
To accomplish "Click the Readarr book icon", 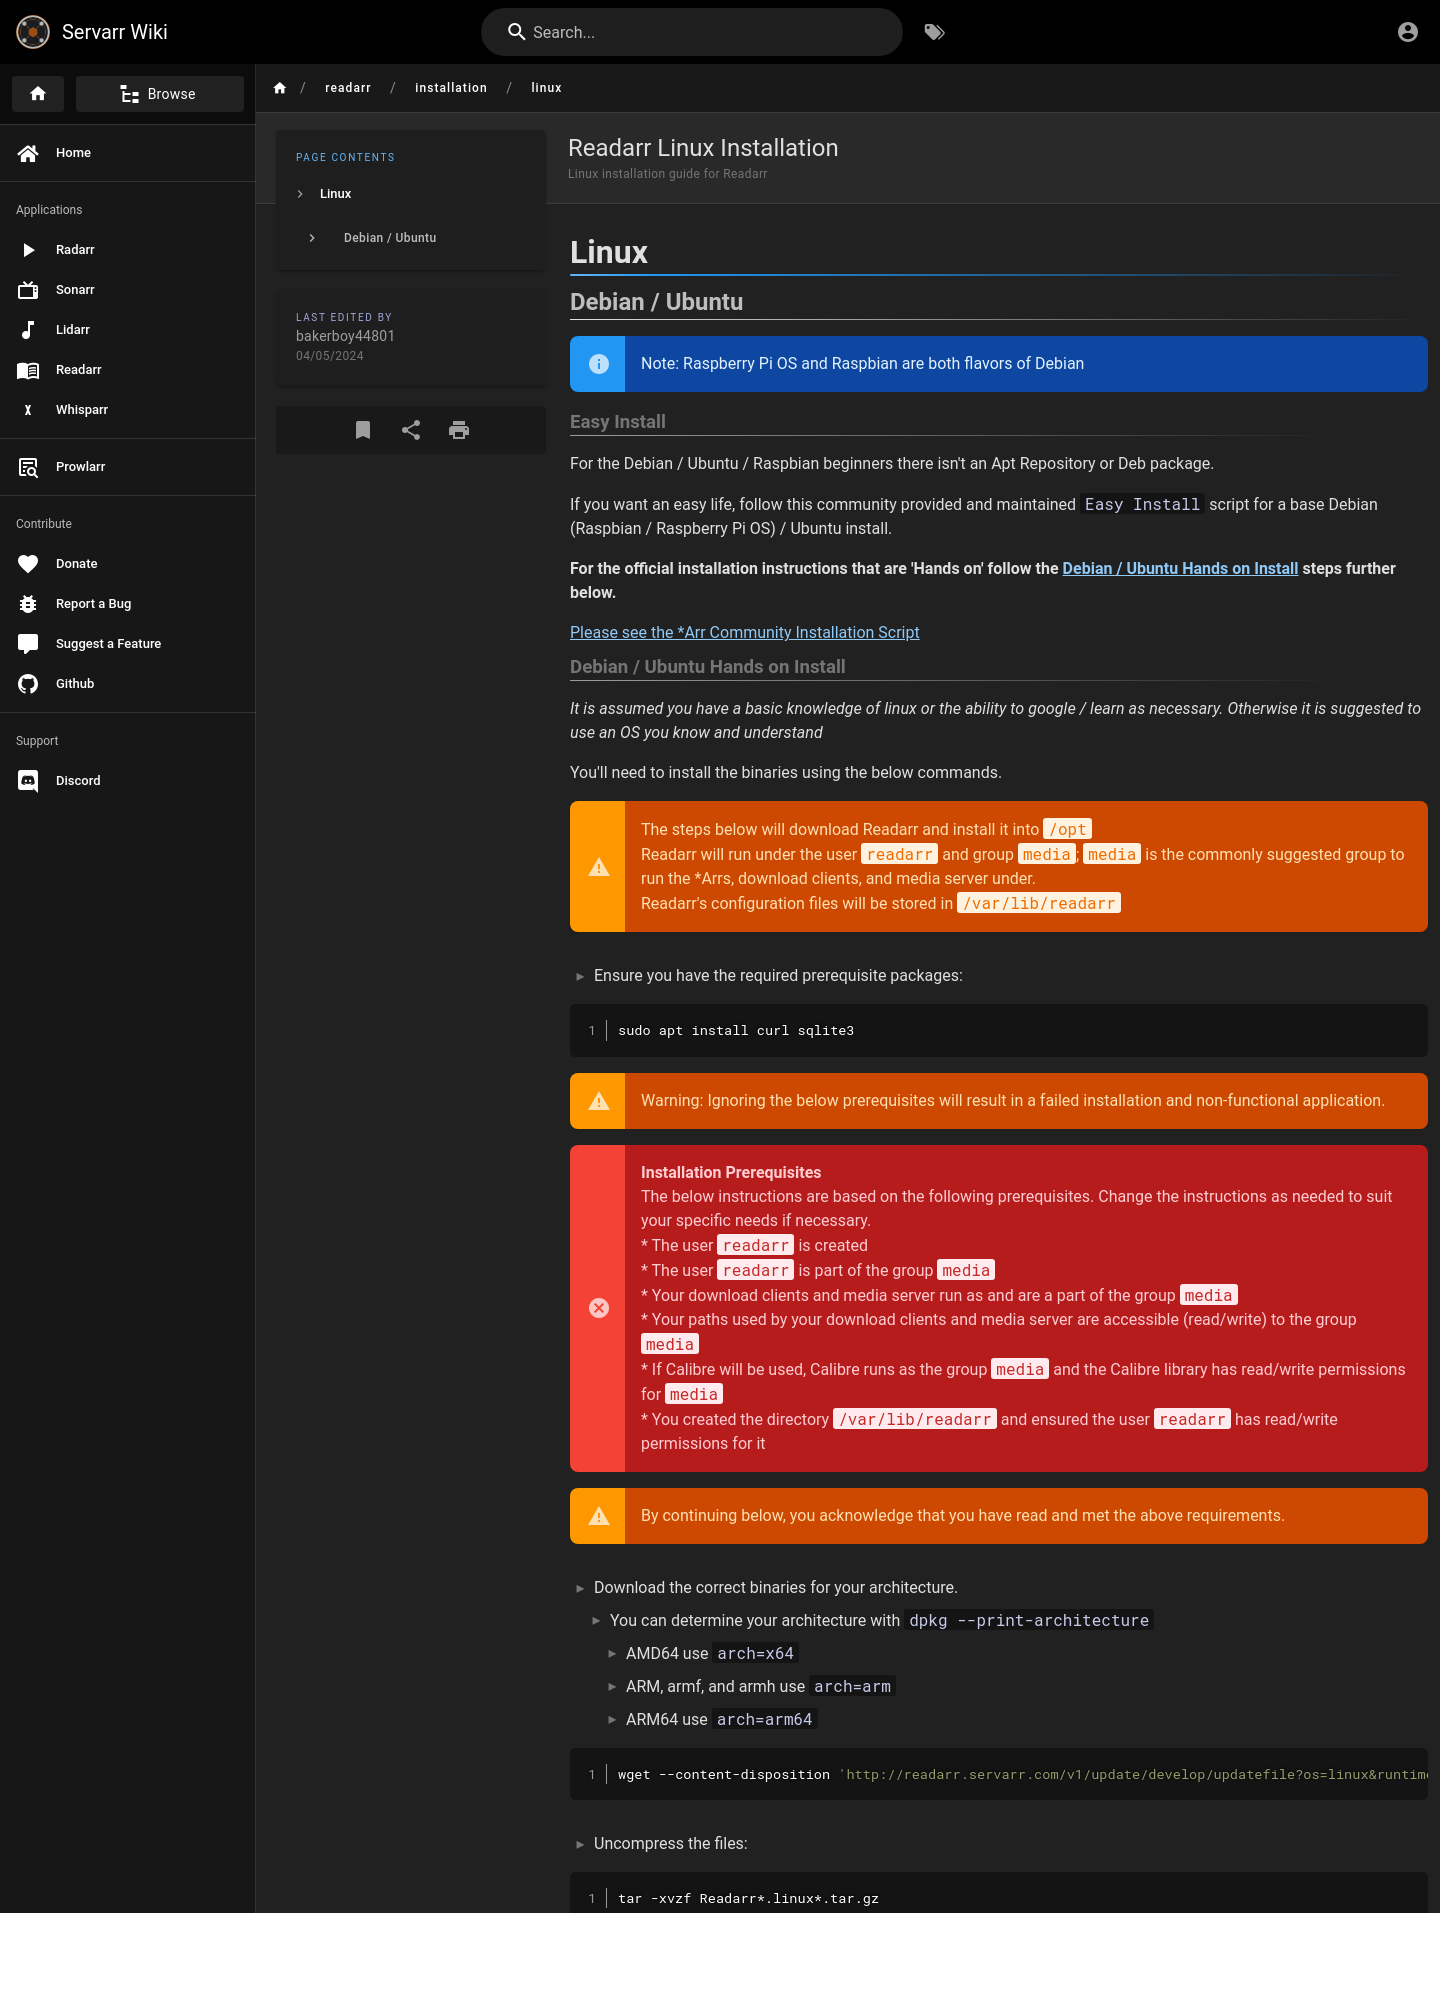I will tap(28, 370).
